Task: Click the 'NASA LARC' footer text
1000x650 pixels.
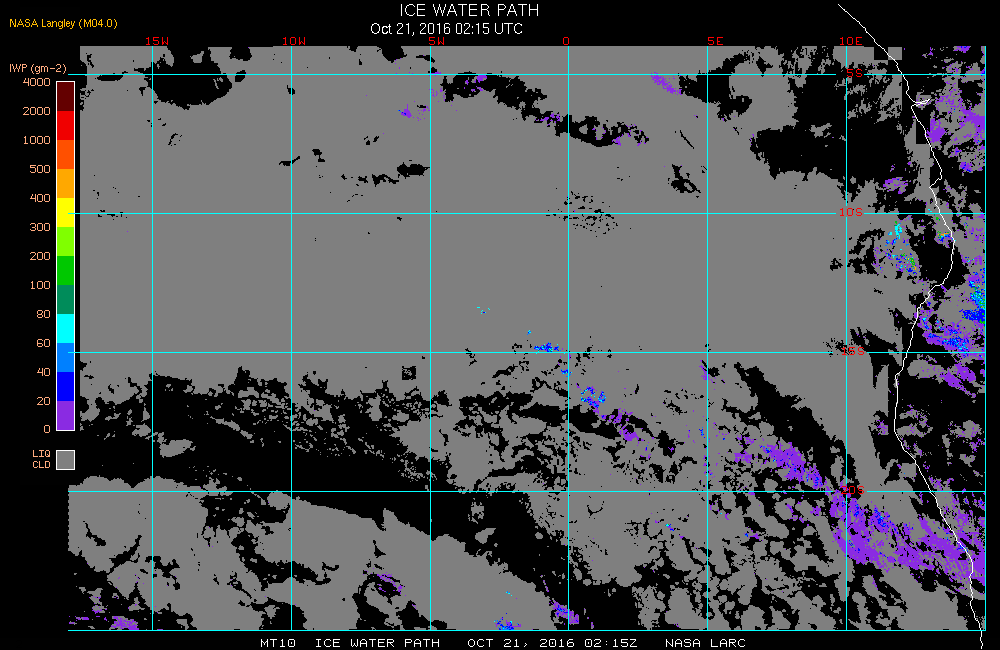Action: click(x=705, y=643)
